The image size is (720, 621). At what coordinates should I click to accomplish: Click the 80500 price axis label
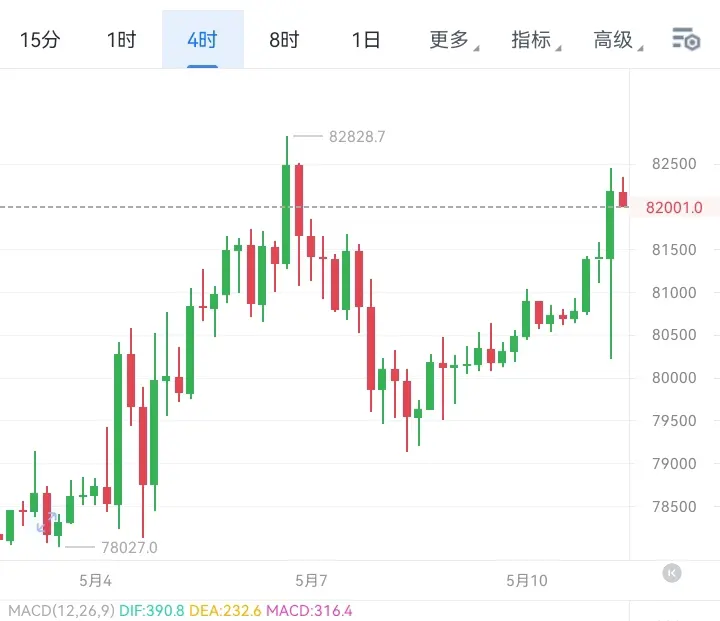pyautogui.click(x=674, y=335)
